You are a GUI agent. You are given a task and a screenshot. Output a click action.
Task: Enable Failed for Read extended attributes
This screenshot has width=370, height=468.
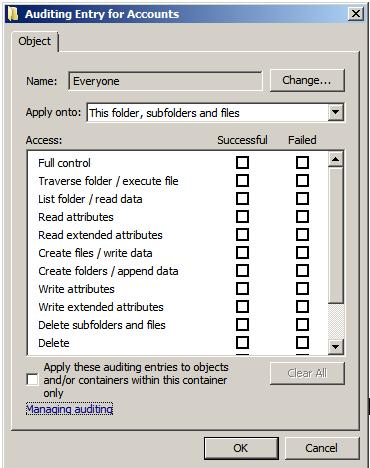click(x=302, y=235)
